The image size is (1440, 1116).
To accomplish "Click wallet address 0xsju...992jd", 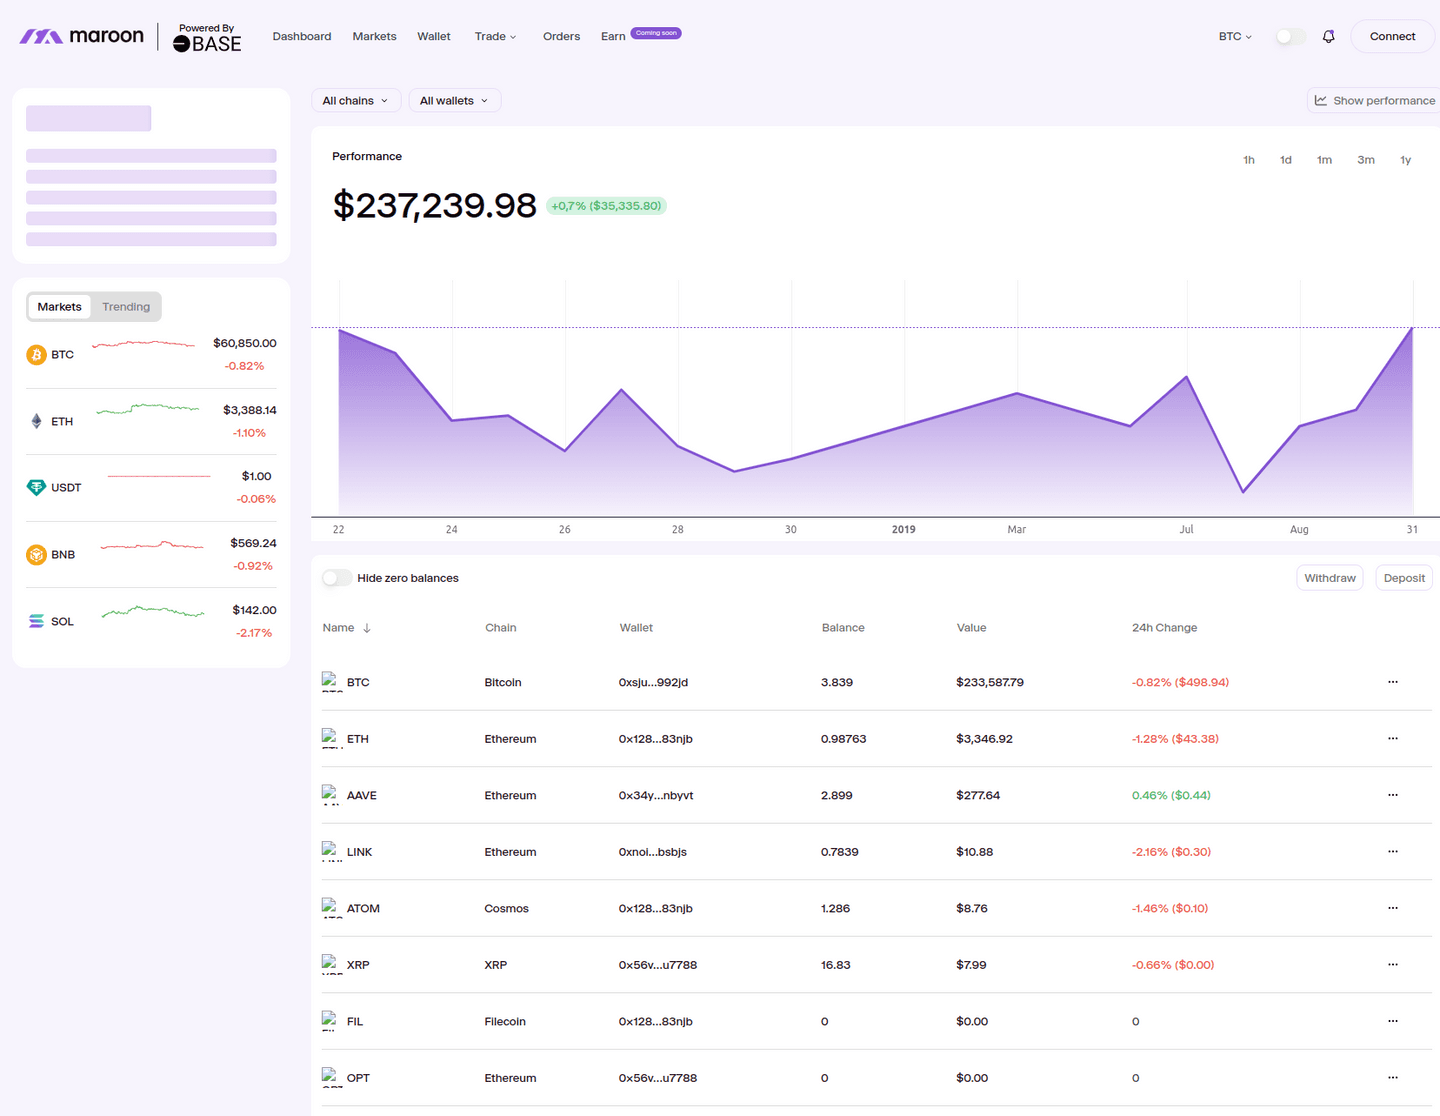I will [653, 682].
